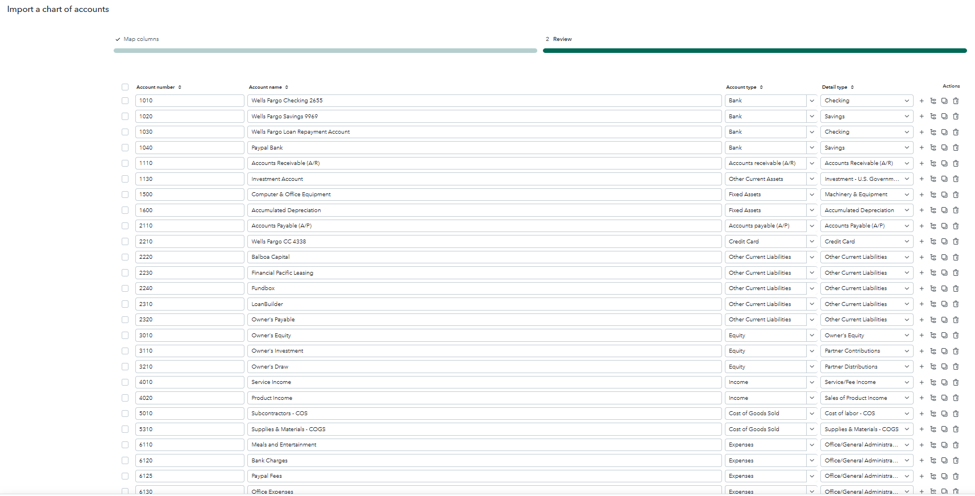
Task: Sort by Detail type column
Action: (852, 88)
